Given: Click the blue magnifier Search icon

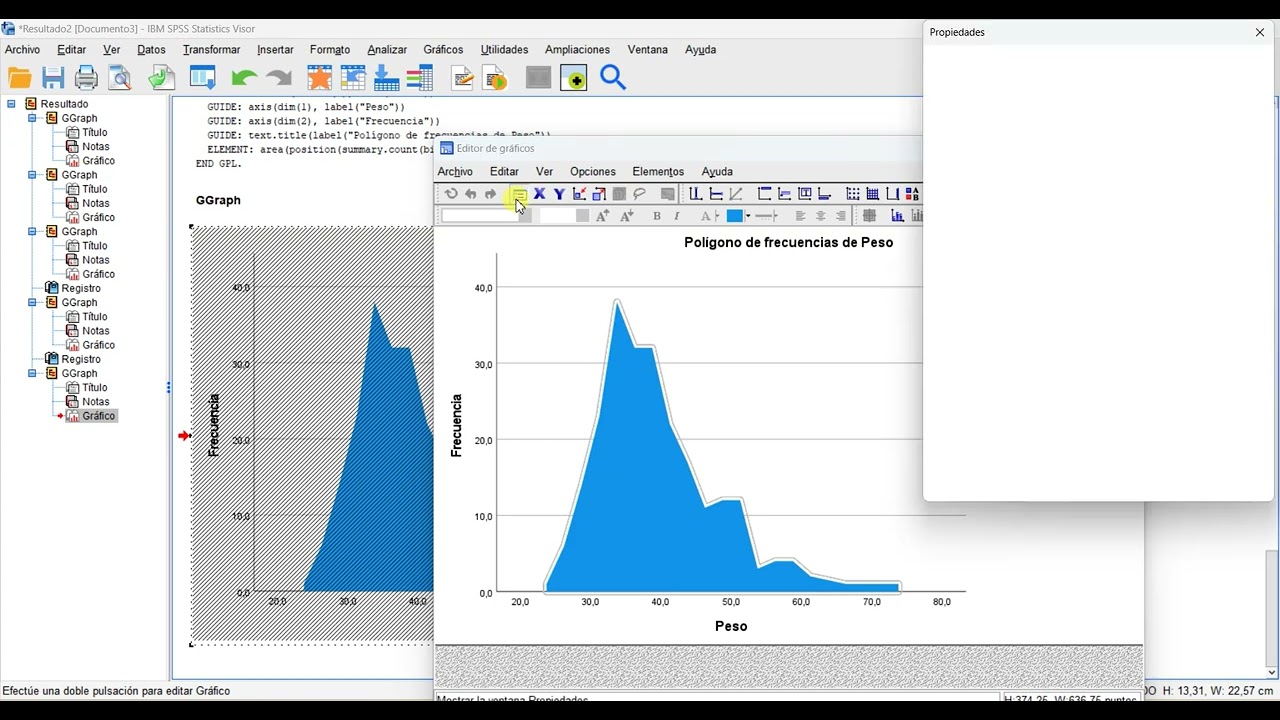Looking at the screenshot, I should (x=613, y=78).
